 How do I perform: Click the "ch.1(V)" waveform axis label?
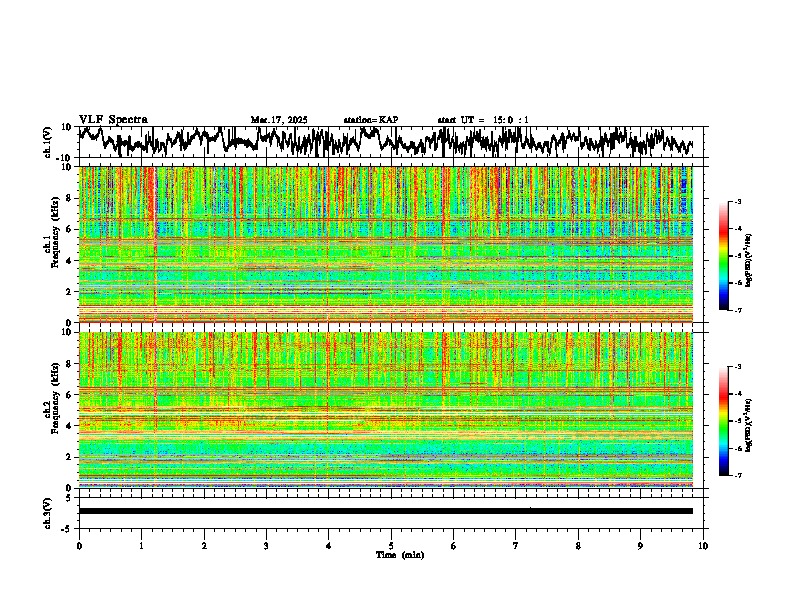[x=48, y=142]
